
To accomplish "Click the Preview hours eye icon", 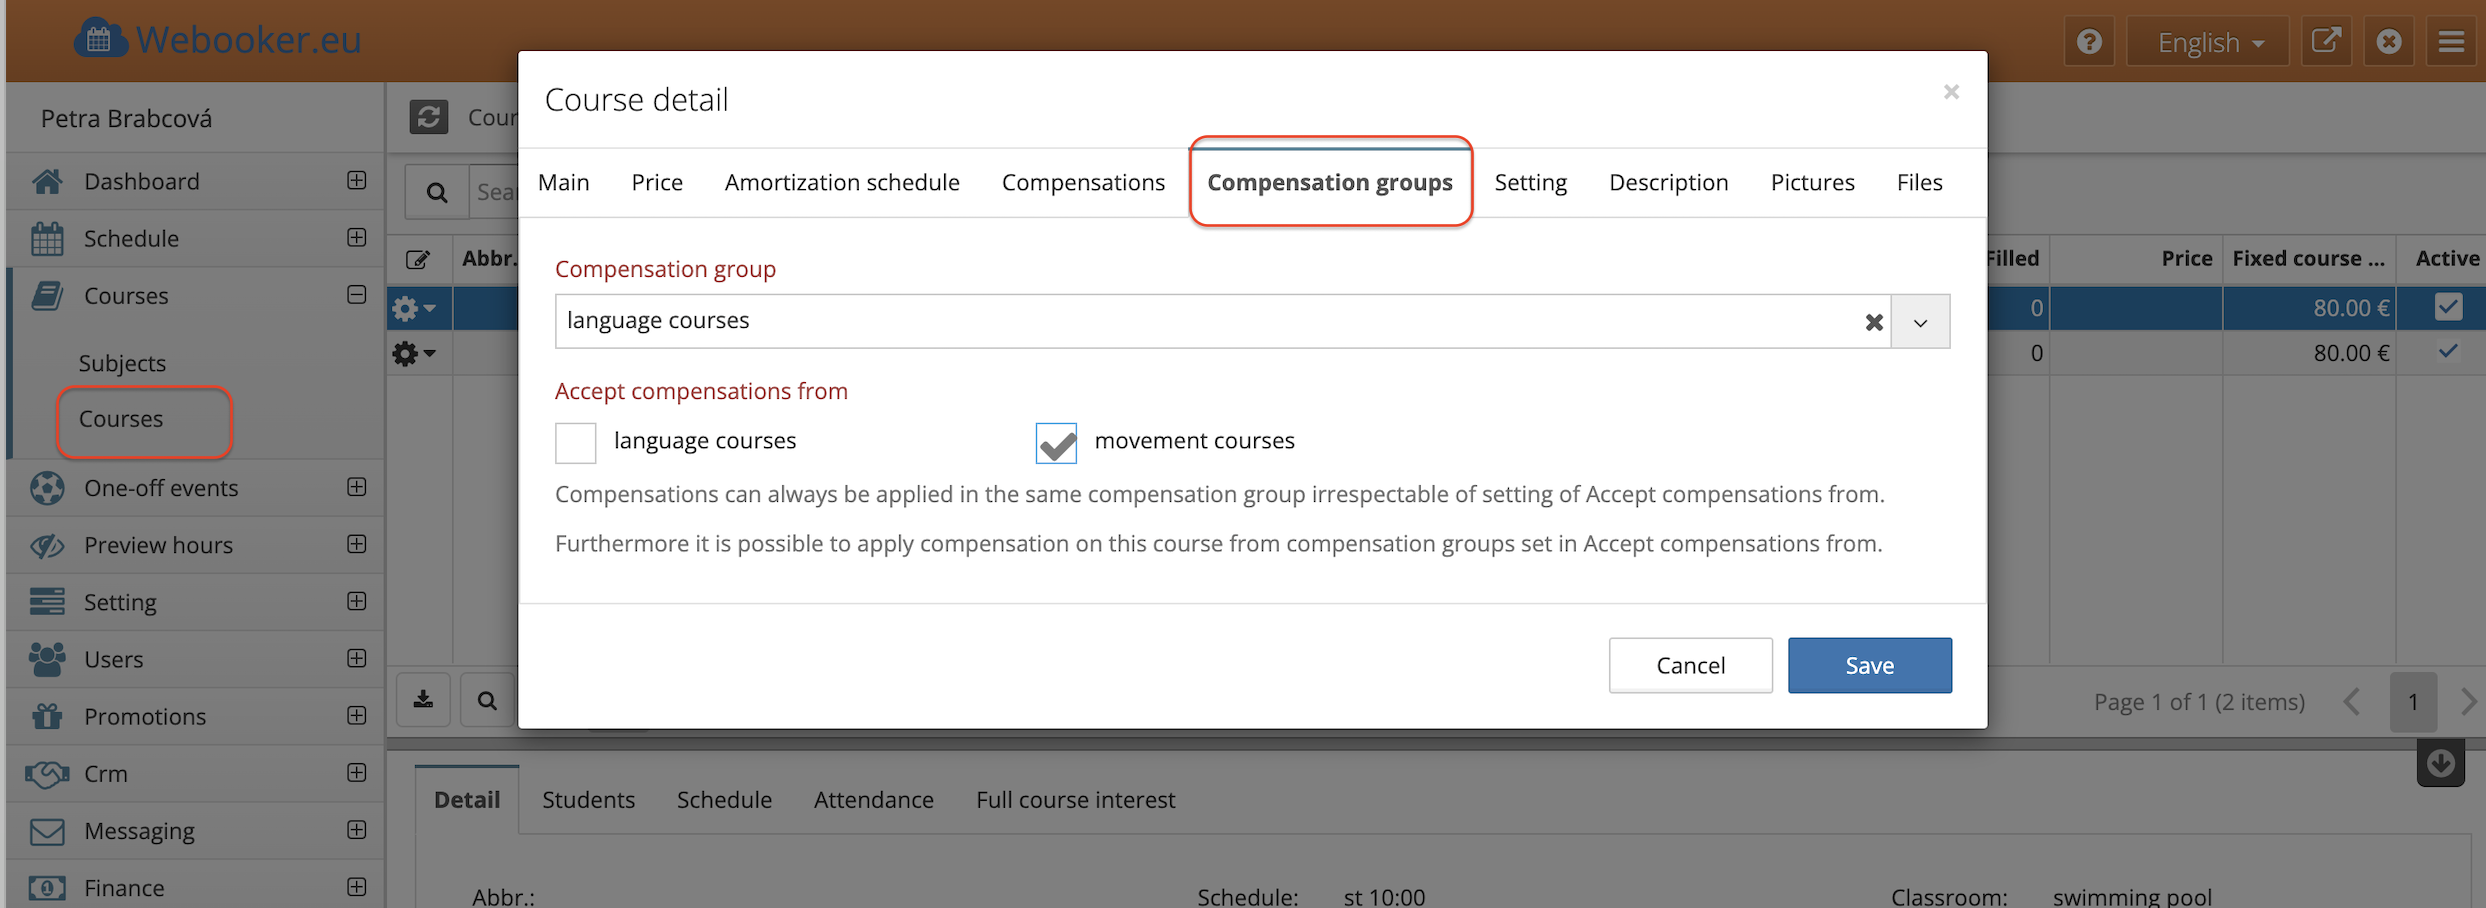I will pyautogui.click(x=47, y=545).
